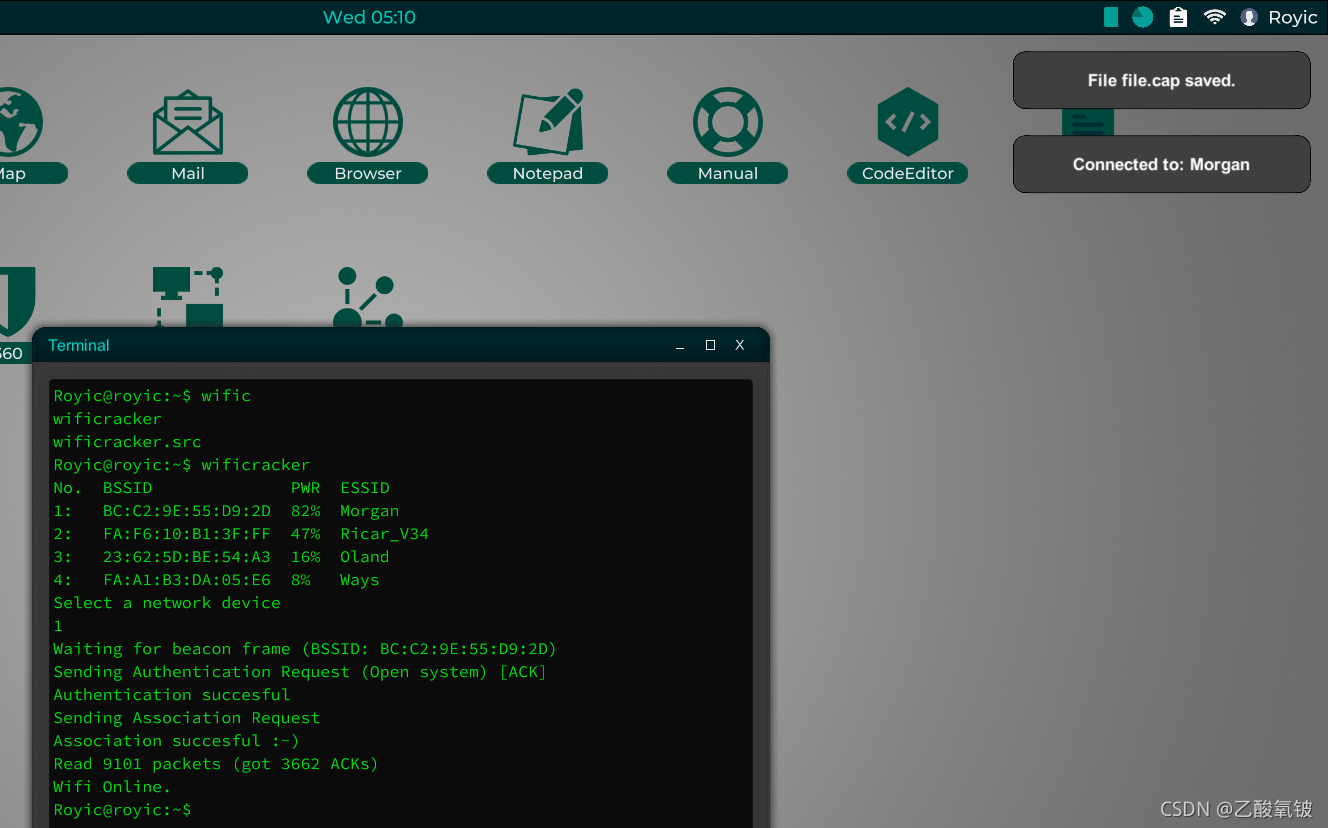Click the Browser label button

[x=368, y=173]
